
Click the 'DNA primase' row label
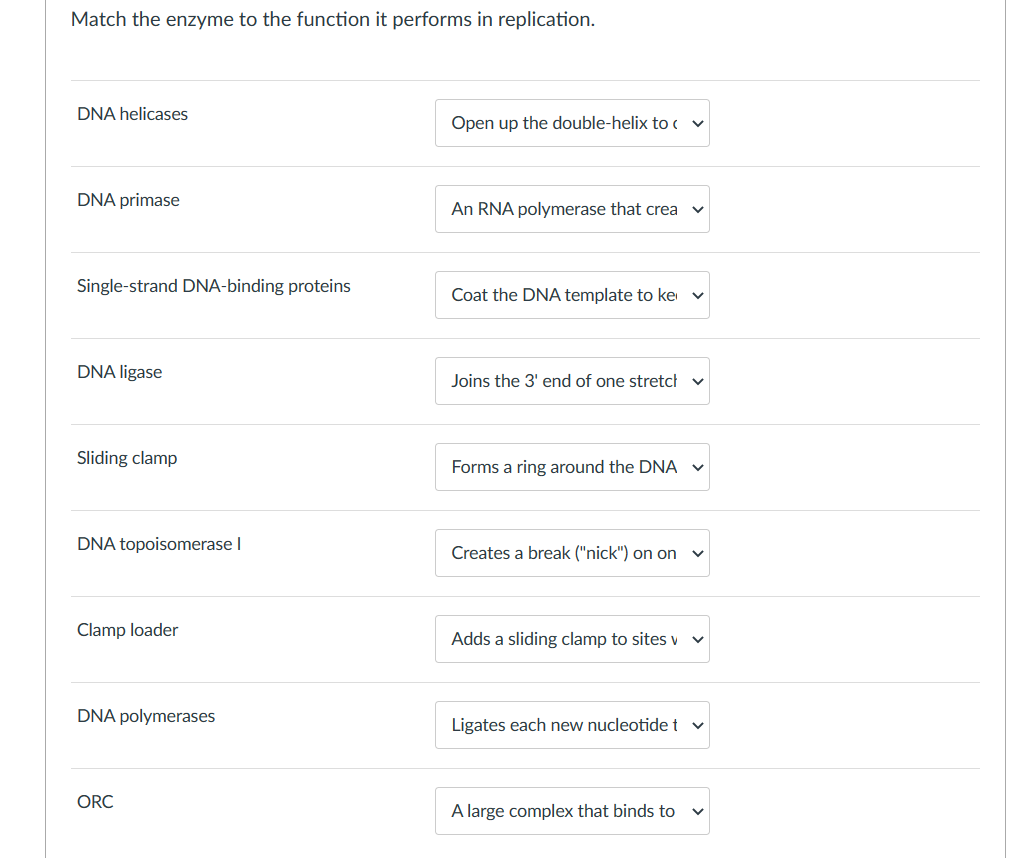(x=128, y=200)
